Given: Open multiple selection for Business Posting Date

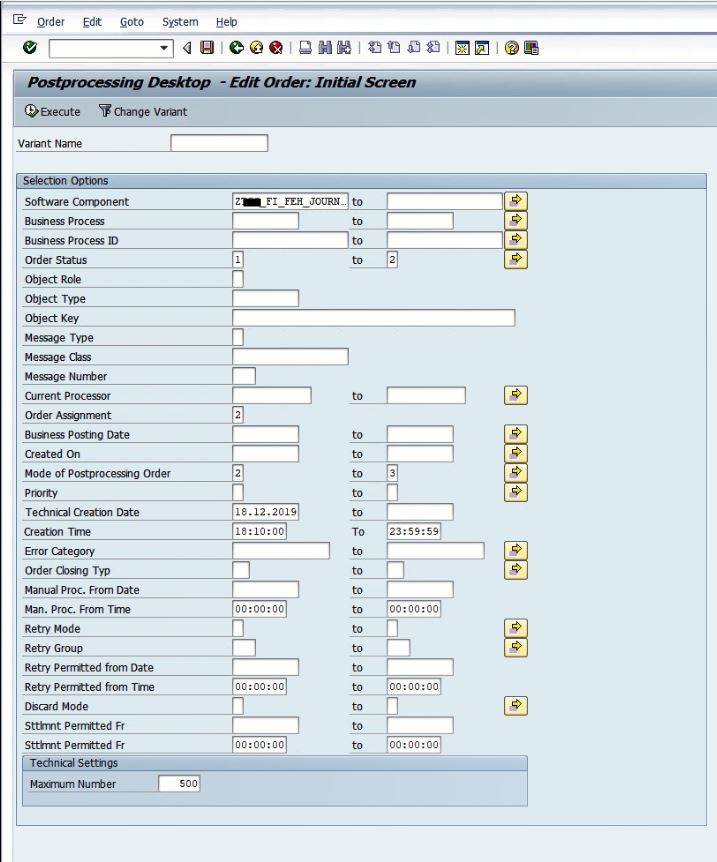Looking at the screenshot, I should click(516, 434).
